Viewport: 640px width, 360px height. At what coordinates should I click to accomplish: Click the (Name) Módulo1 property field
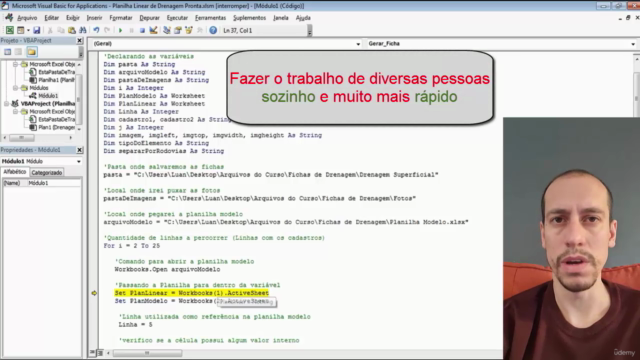pos(42,183)
